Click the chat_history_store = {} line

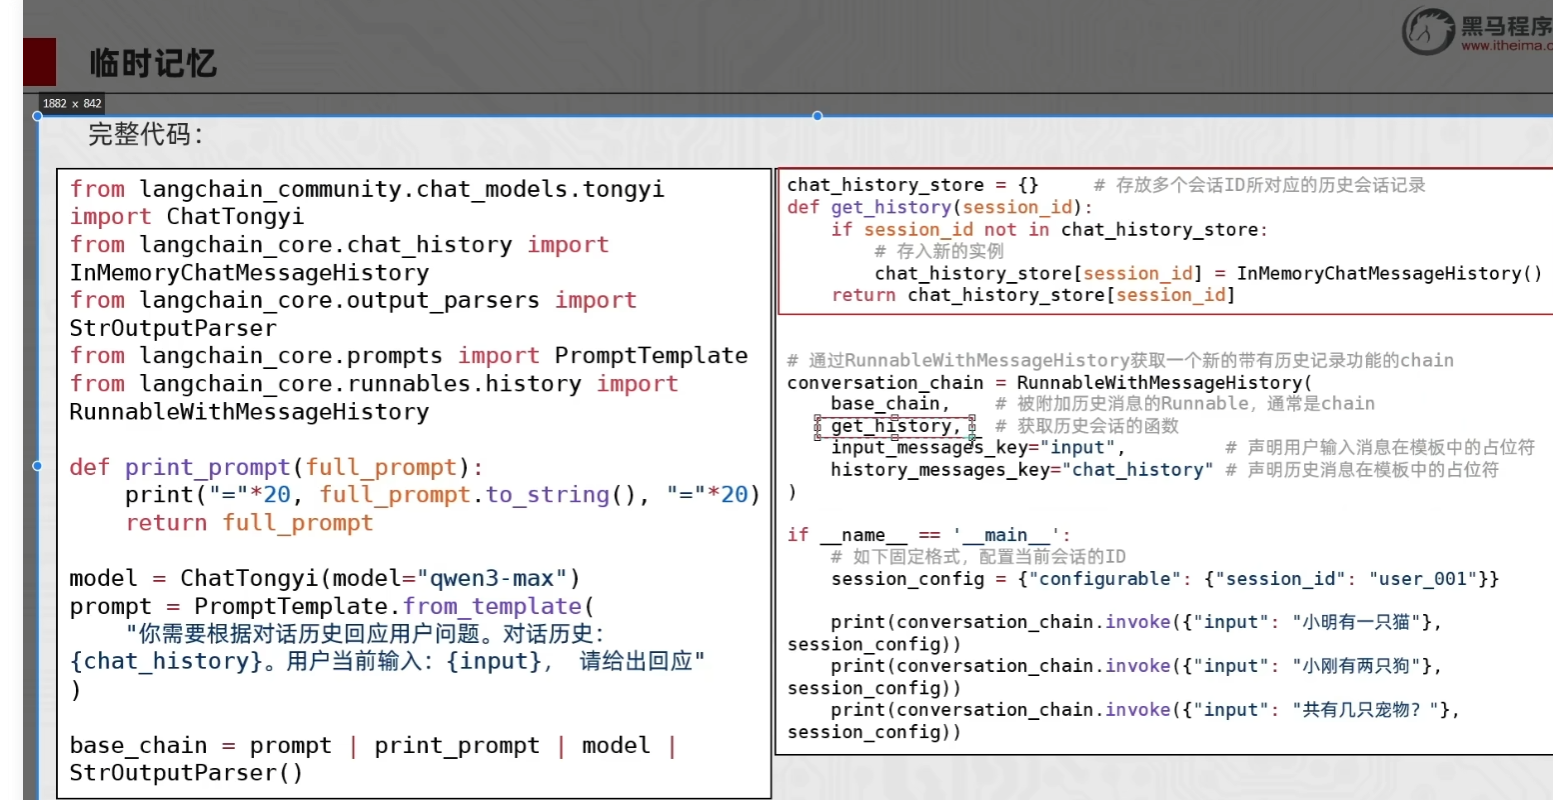[x=913, y=185]
